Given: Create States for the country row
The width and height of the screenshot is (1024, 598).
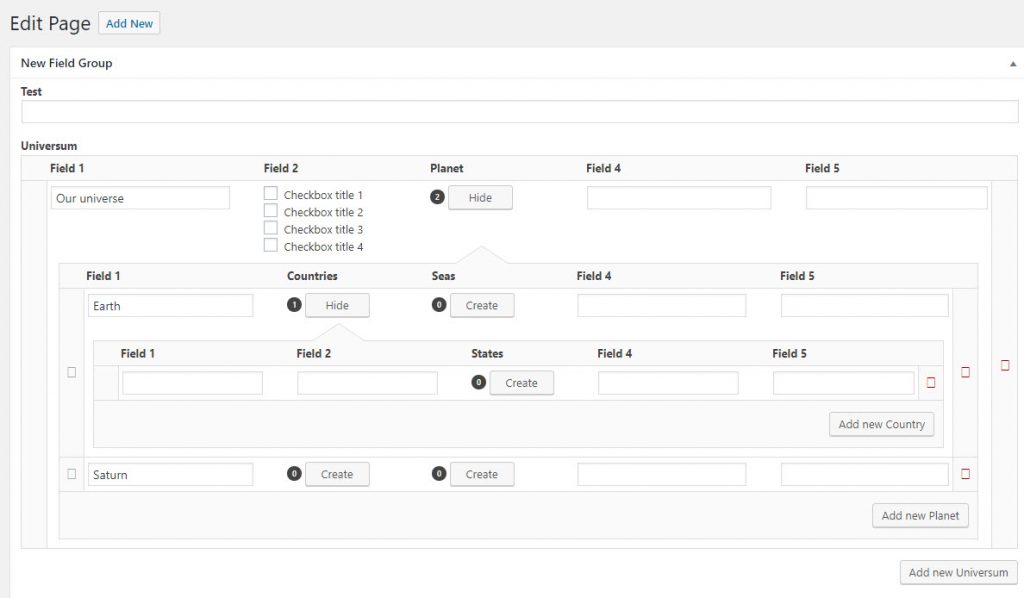Looking at the screenshot, I should 521,383.
